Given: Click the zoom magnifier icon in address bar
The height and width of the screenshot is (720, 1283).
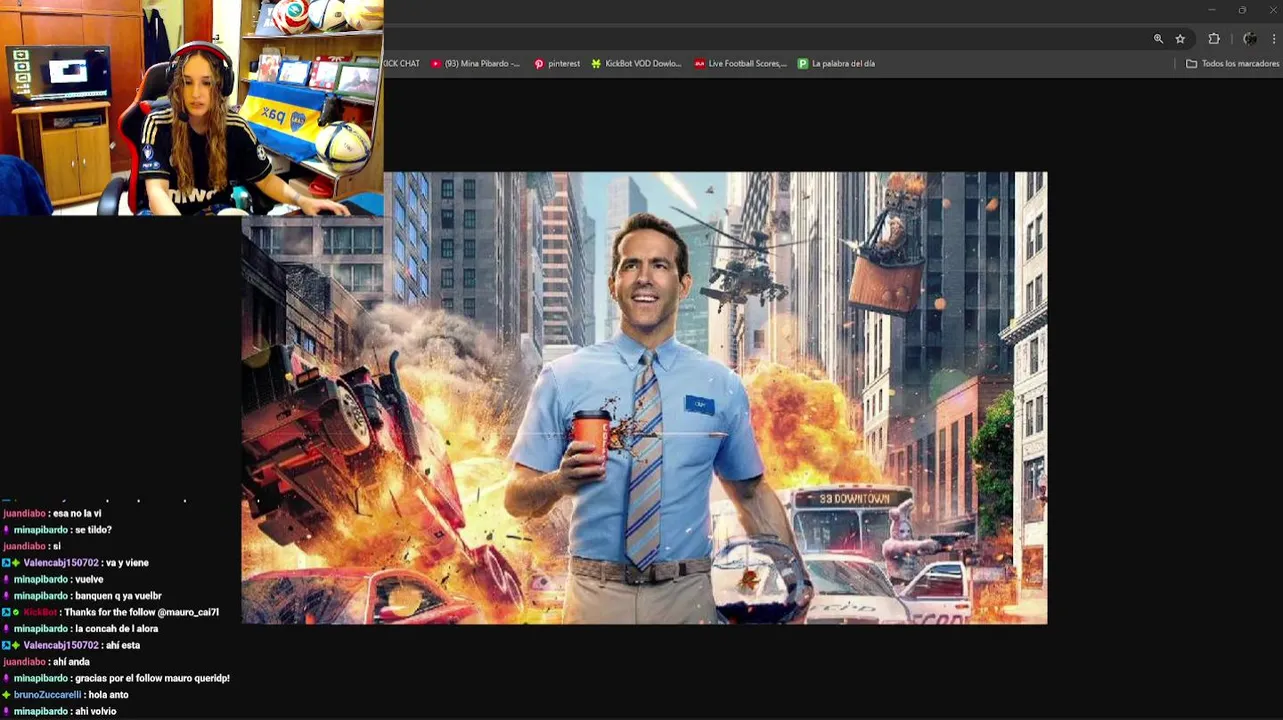Looking at the screenshot, I should coord(1158,39).
